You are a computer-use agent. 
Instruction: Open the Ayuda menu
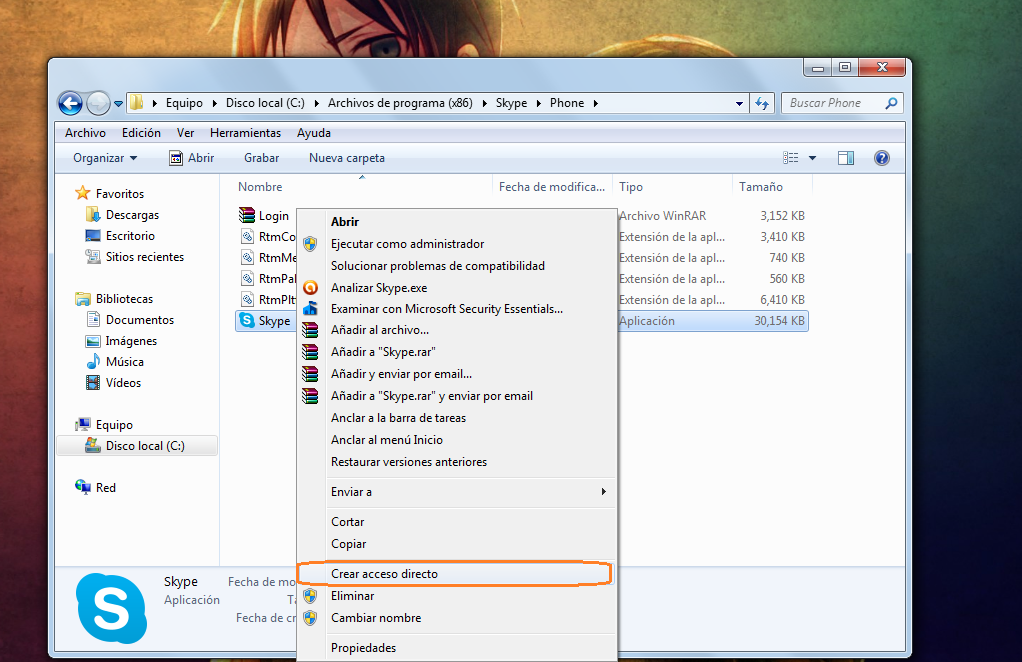[314, 133]
